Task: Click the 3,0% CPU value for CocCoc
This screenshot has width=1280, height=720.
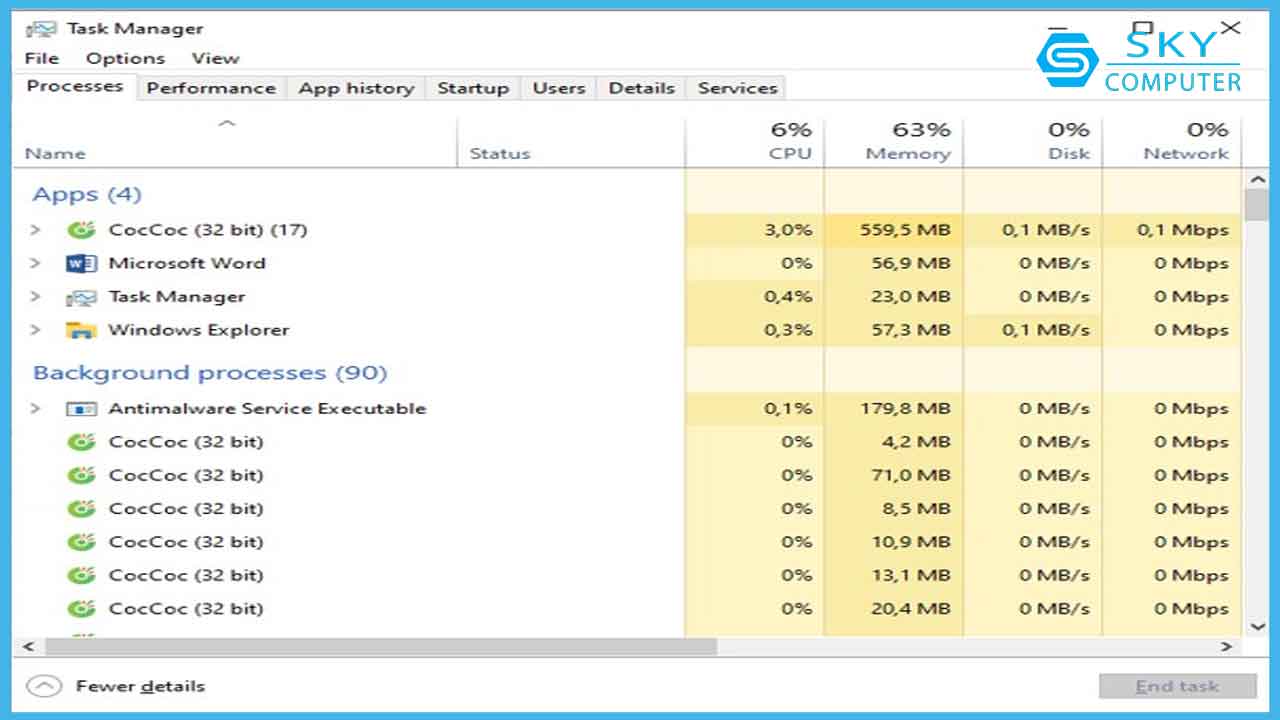Action: point(788,230)
